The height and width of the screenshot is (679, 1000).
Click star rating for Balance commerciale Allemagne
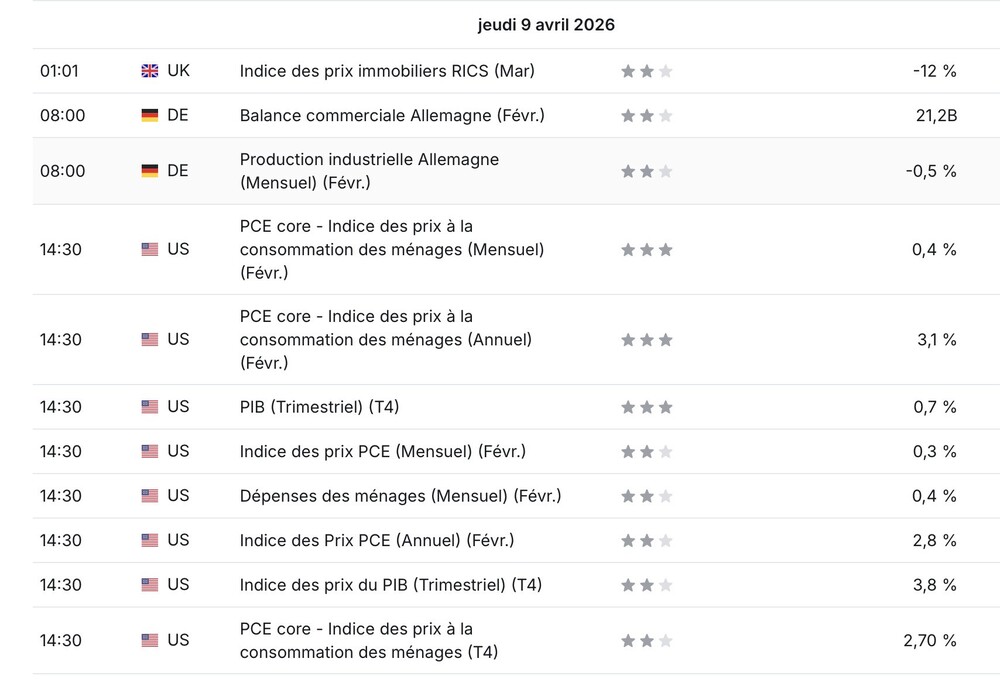647,115
